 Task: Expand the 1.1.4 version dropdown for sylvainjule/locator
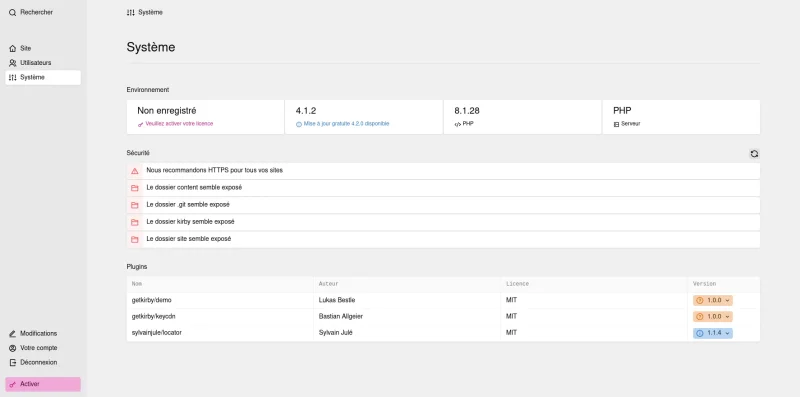pyautogui.click(x=713, y=333)
